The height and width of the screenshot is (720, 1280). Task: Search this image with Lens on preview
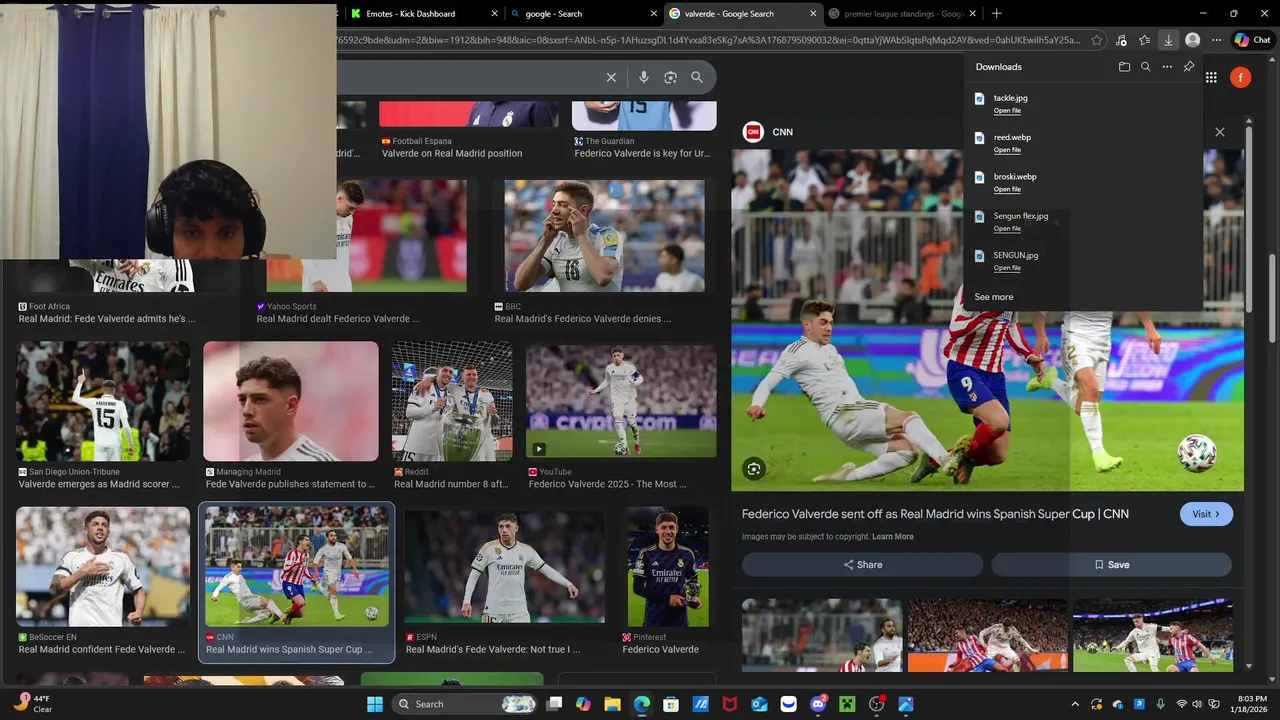pyautogui.click(x=754, y=468)
